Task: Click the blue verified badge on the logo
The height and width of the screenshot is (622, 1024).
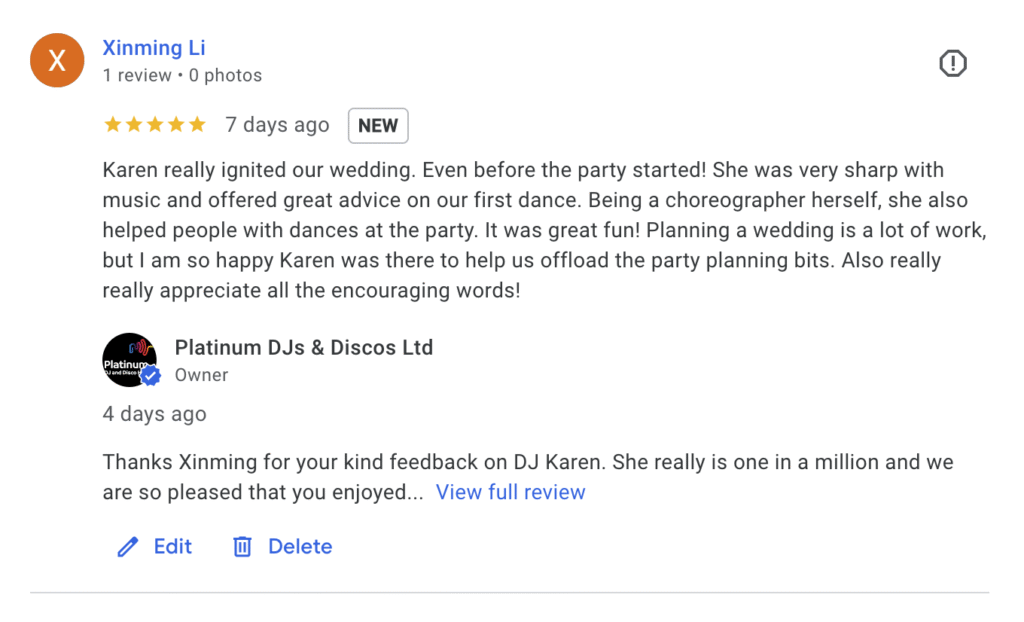Action: (151, 376)
